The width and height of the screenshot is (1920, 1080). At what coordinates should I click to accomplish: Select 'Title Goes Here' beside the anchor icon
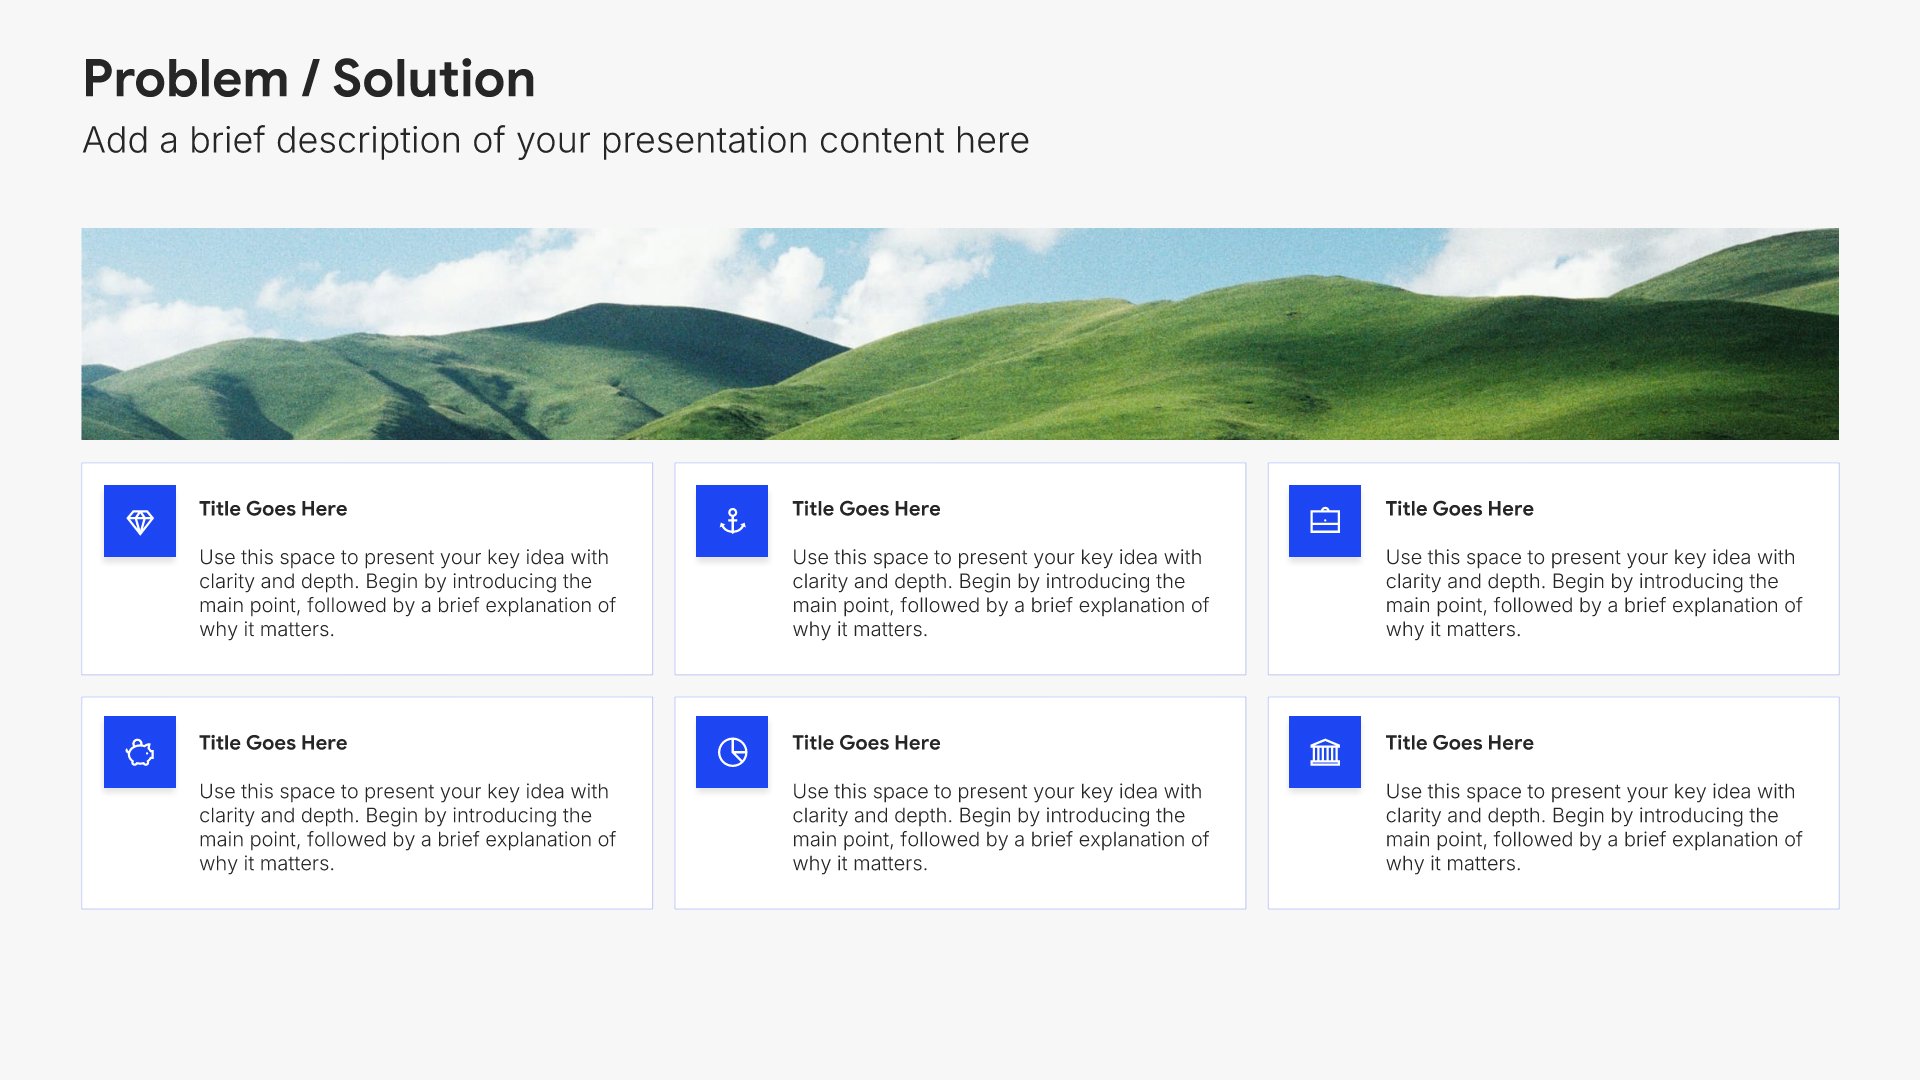[866, 509]
